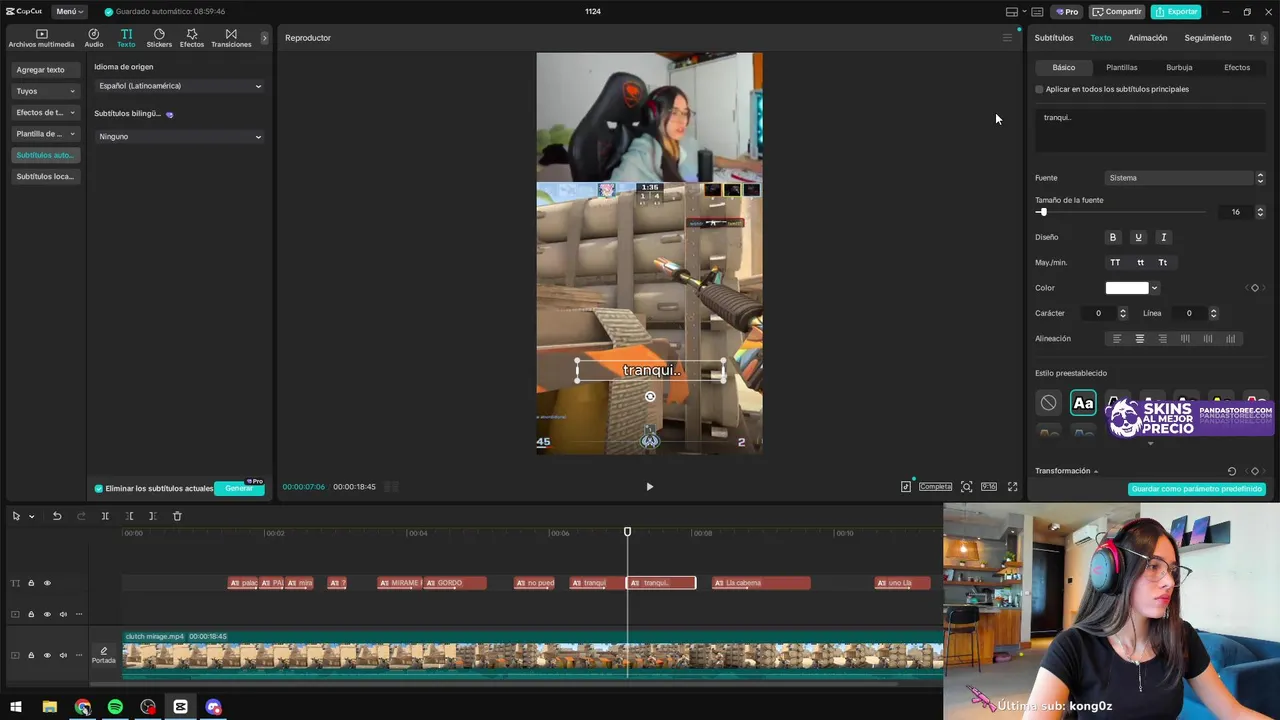Lock the empty middle video track
The height and width of the screenshot is (720, 1280).
click(31, 614)
